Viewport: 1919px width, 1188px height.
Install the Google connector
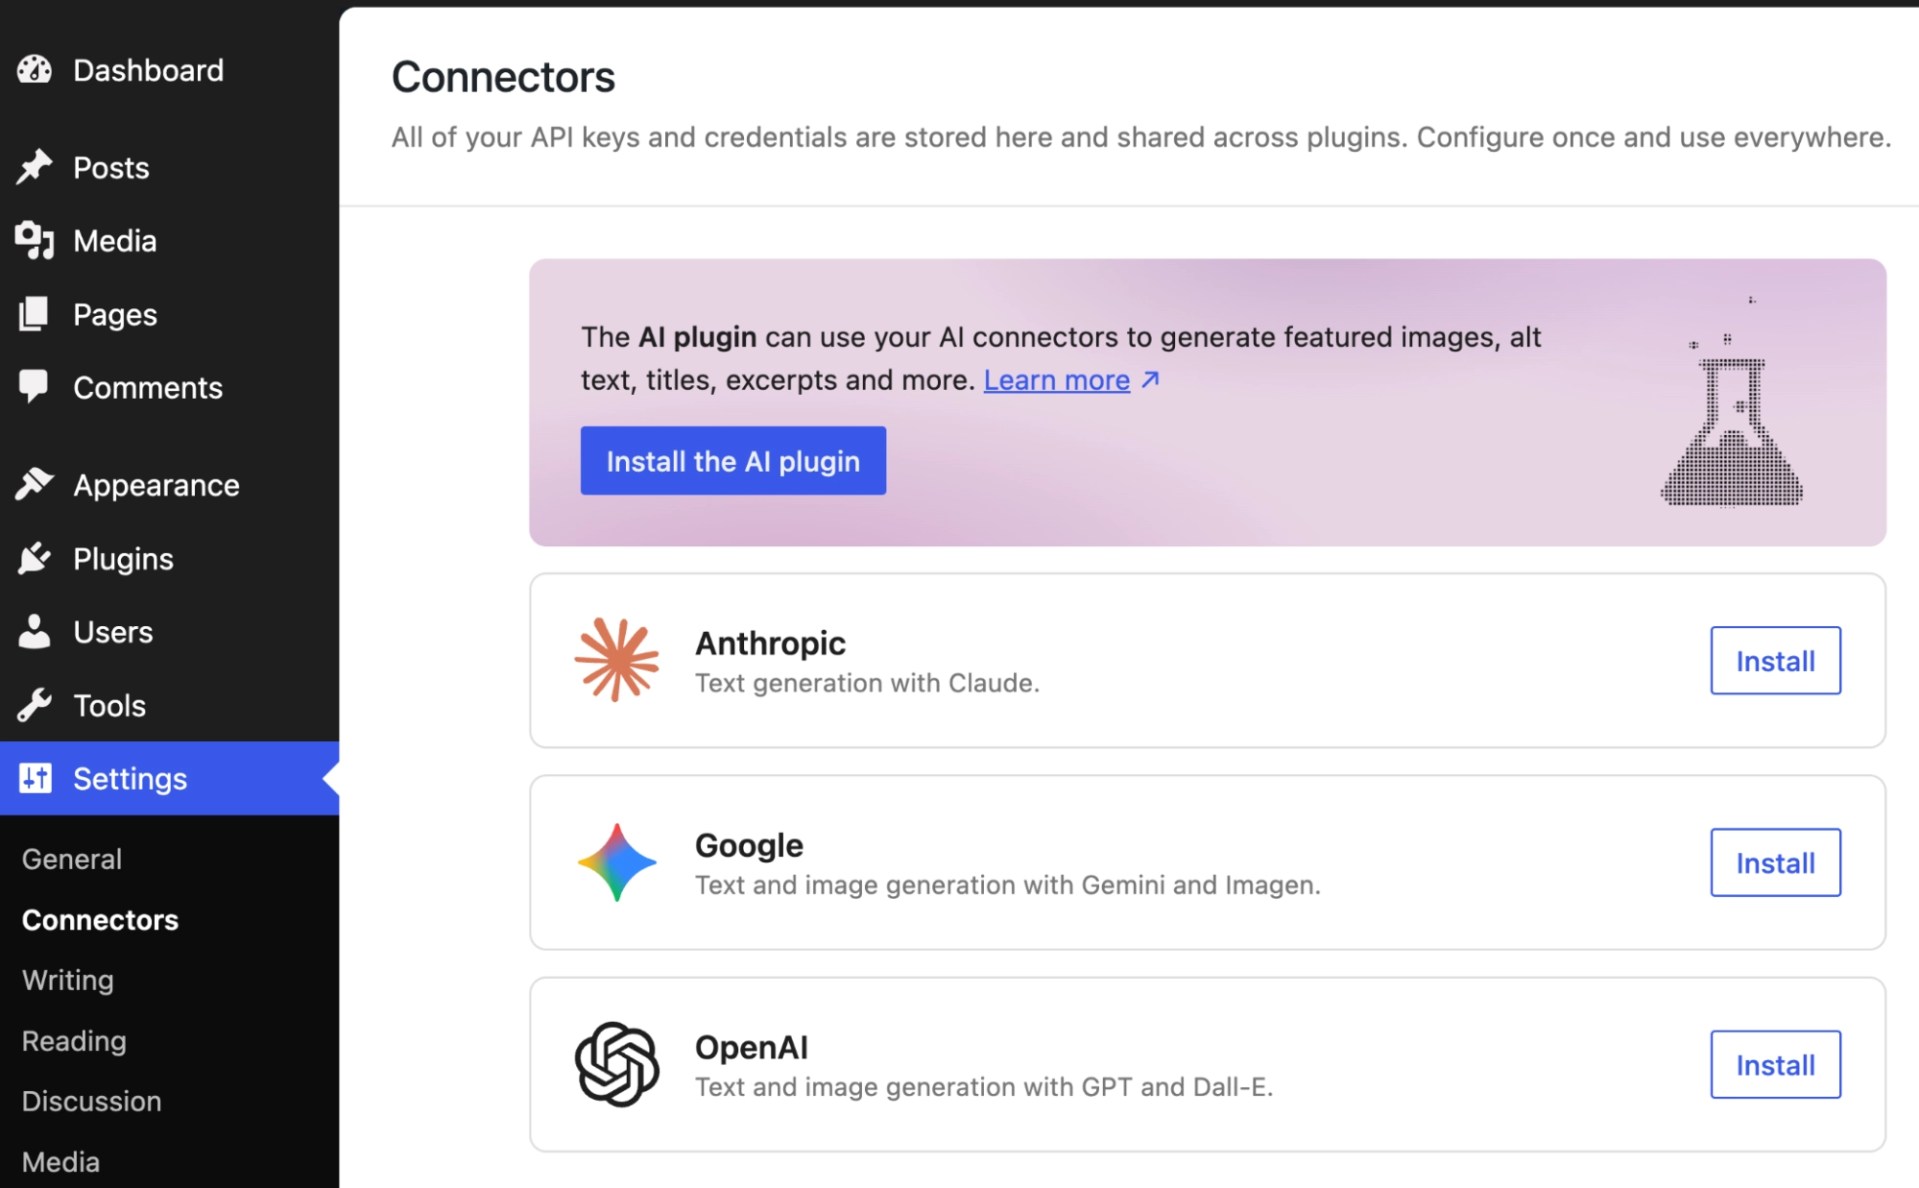coord(1775,862)
